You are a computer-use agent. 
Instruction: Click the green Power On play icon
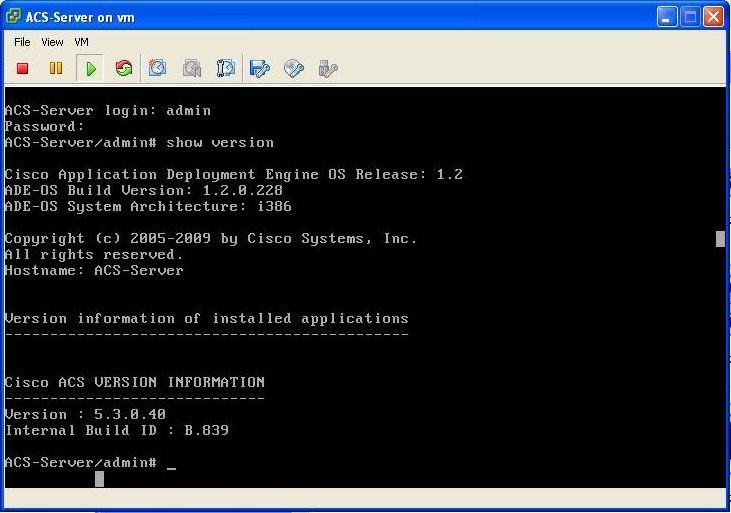click(x=90, y=68)
